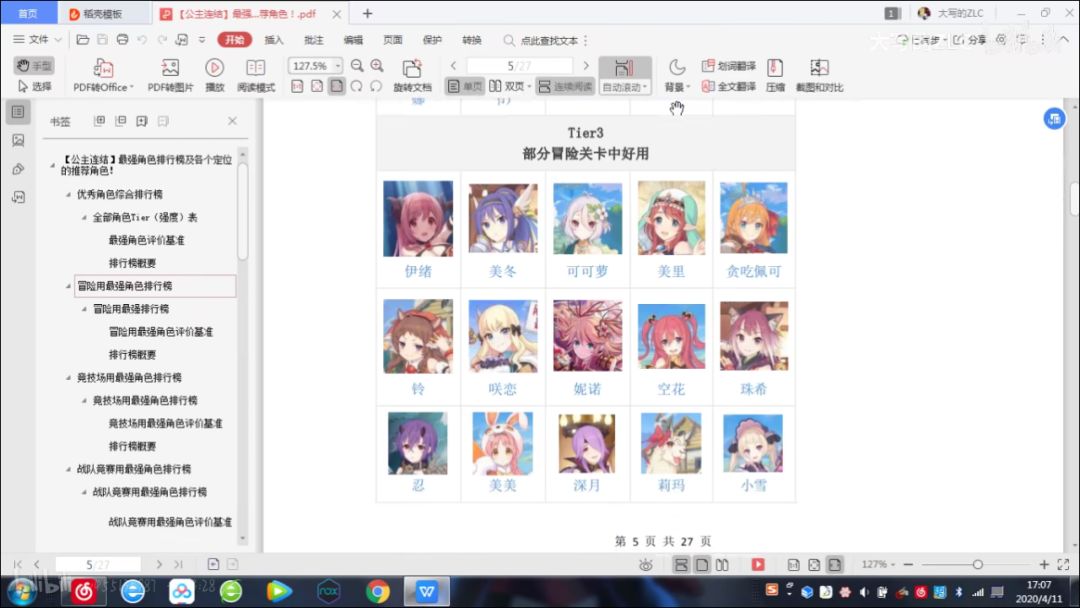Select the 编辑 ribbon tab
1080x608 pixels.
353,40
